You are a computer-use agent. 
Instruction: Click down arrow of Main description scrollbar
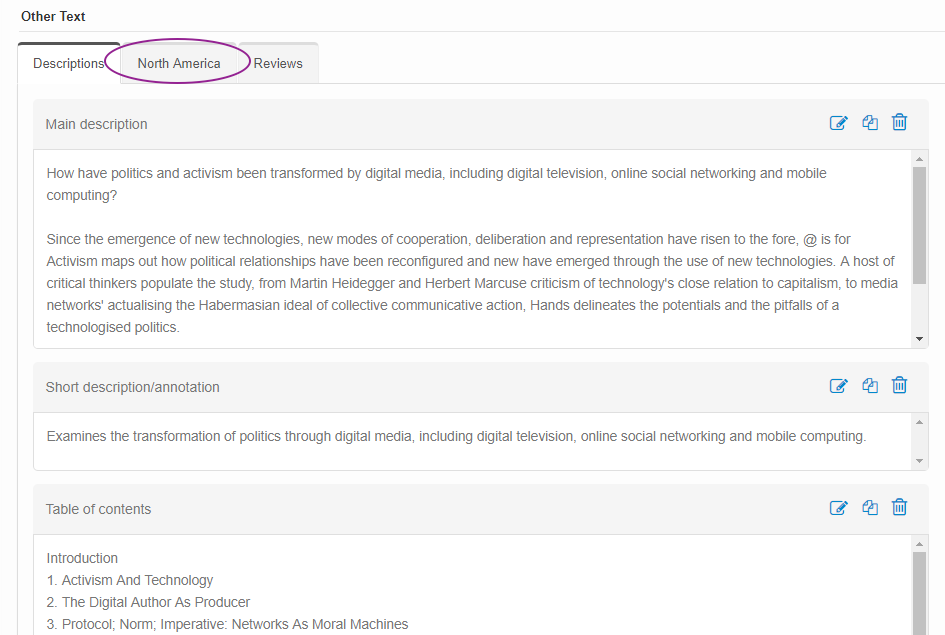[919, 340]
